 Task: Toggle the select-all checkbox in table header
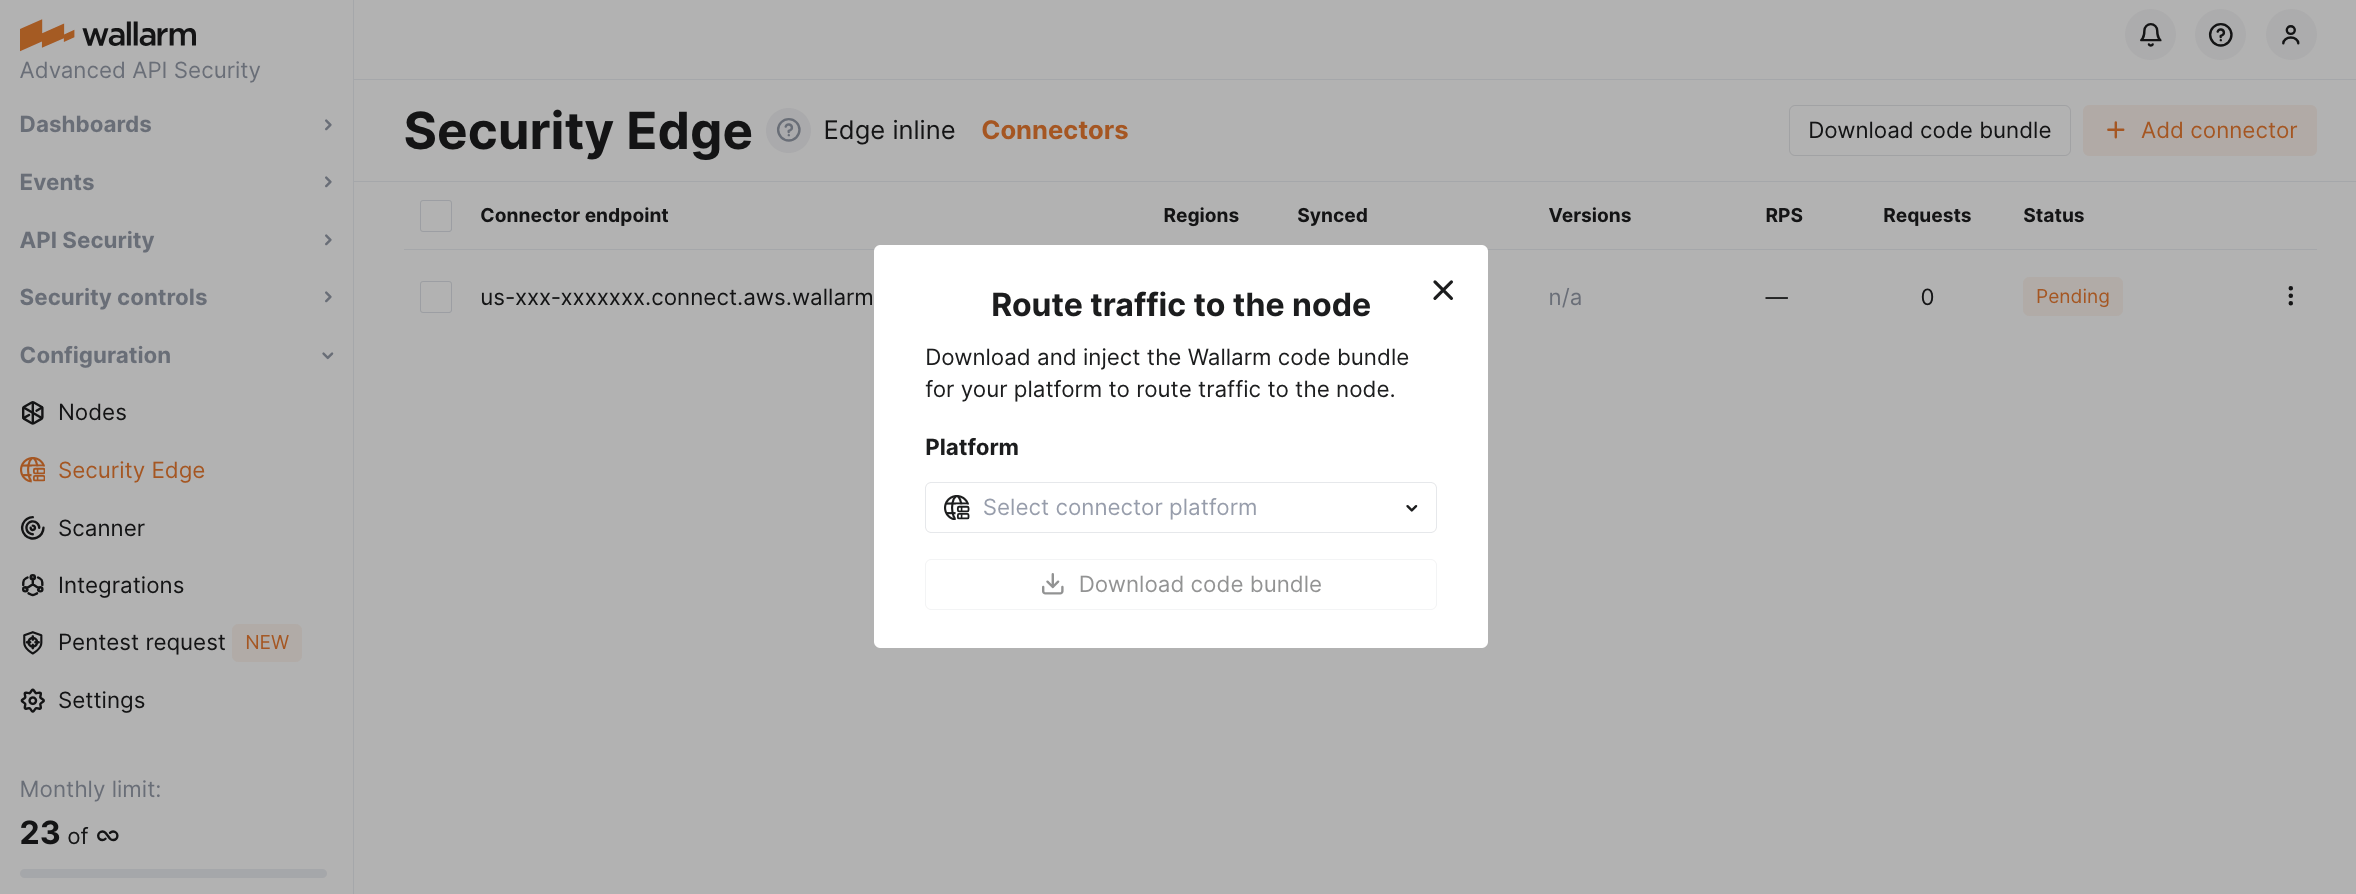click(x=436, y=216)
